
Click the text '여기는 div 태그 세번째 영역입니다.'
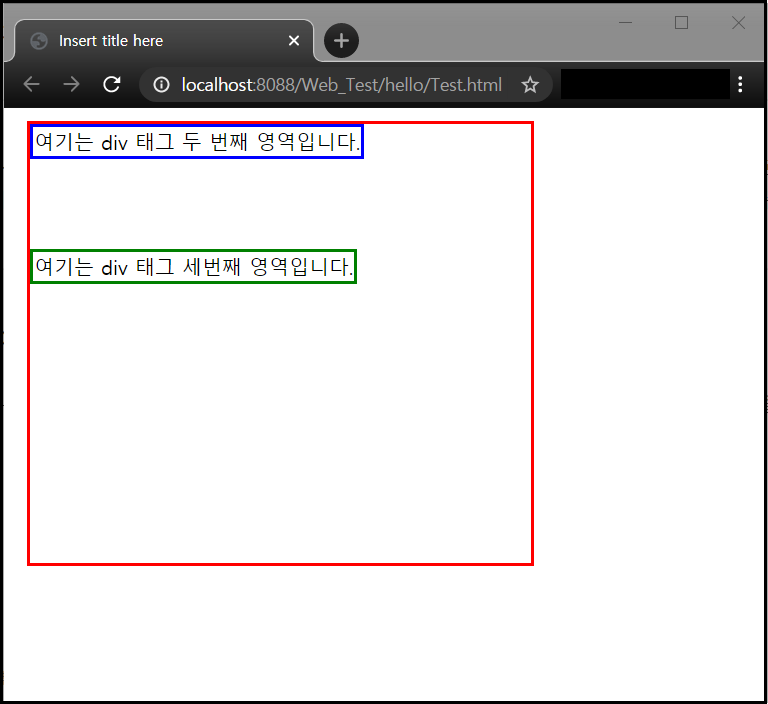coord(194,267)
